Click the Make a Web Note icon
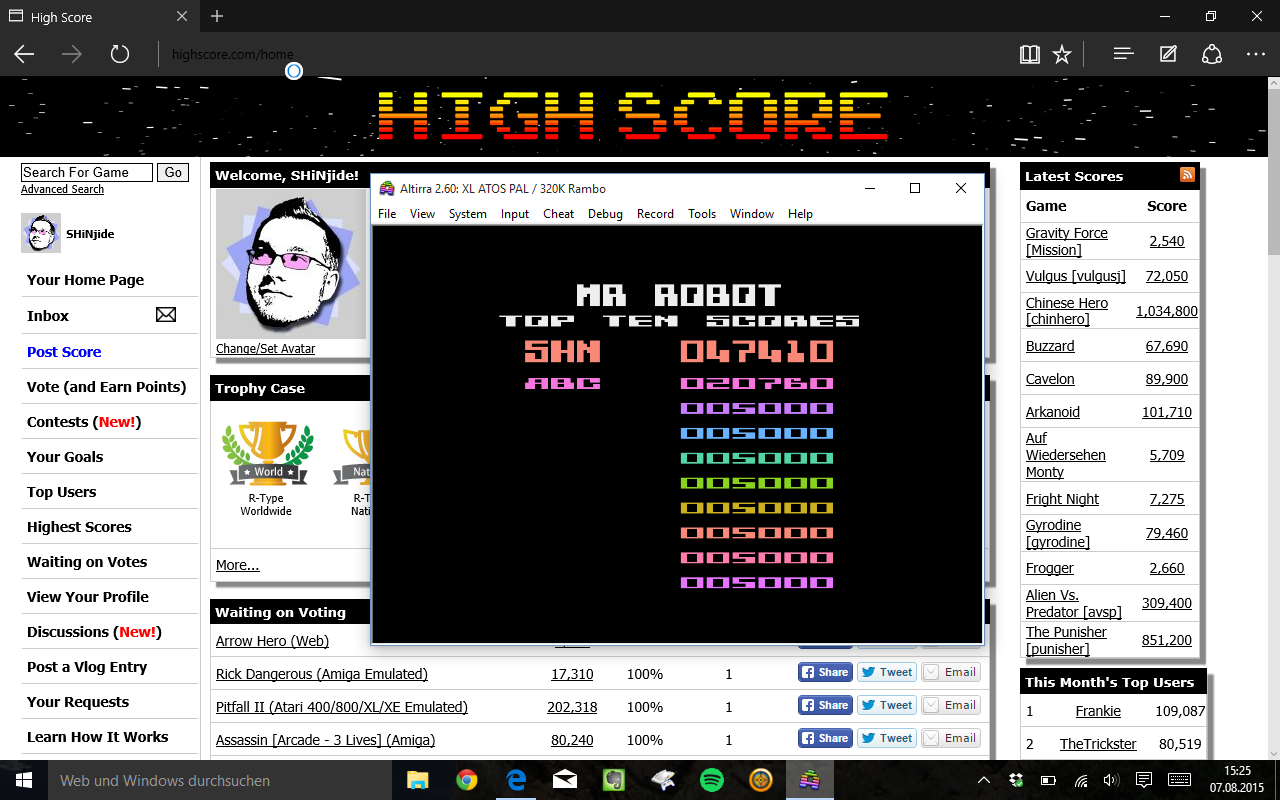This screenshot has width=1280, height=800. (1168, 54)
